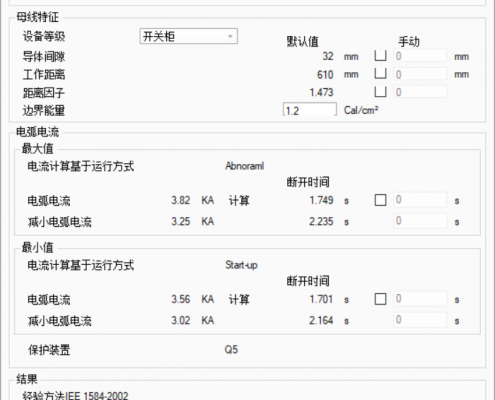The width and height of the screenshot is (495, 400).
Task: Click 计算 label in 最小值 group
Action: 239,299
